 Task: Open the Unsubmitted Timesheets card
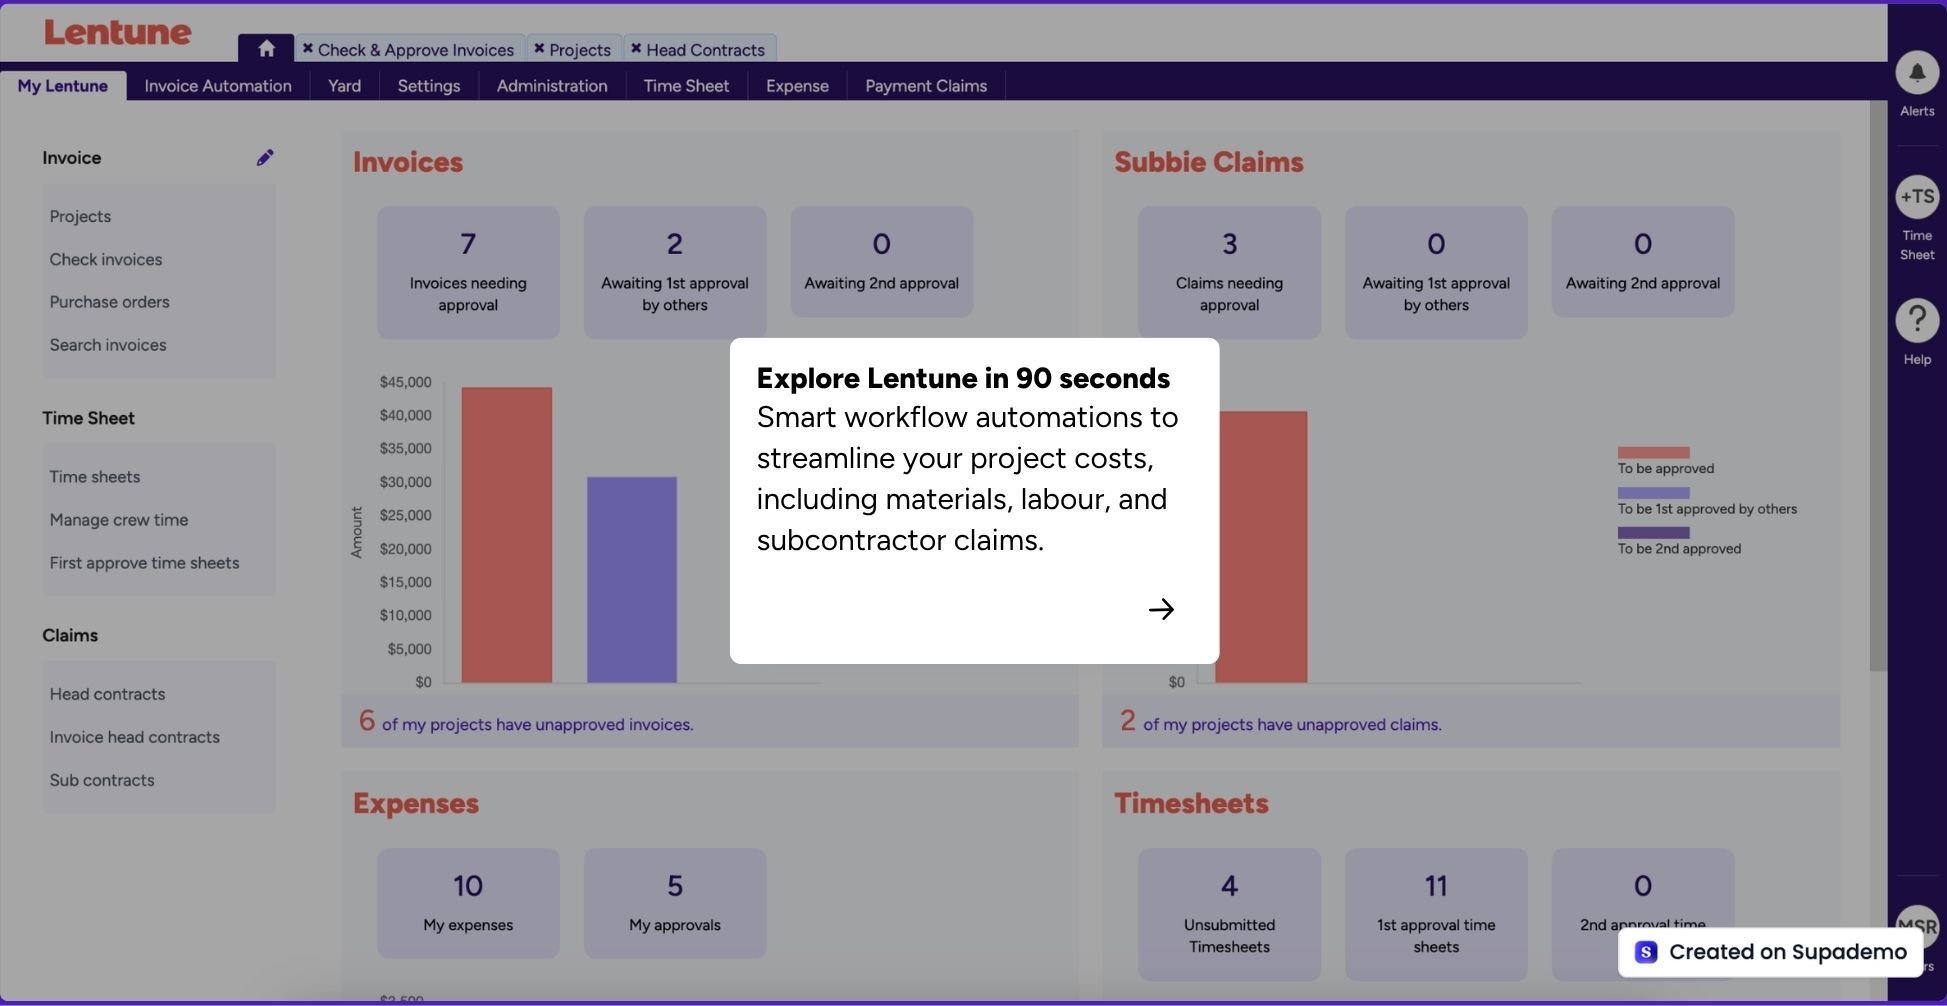1228,913
